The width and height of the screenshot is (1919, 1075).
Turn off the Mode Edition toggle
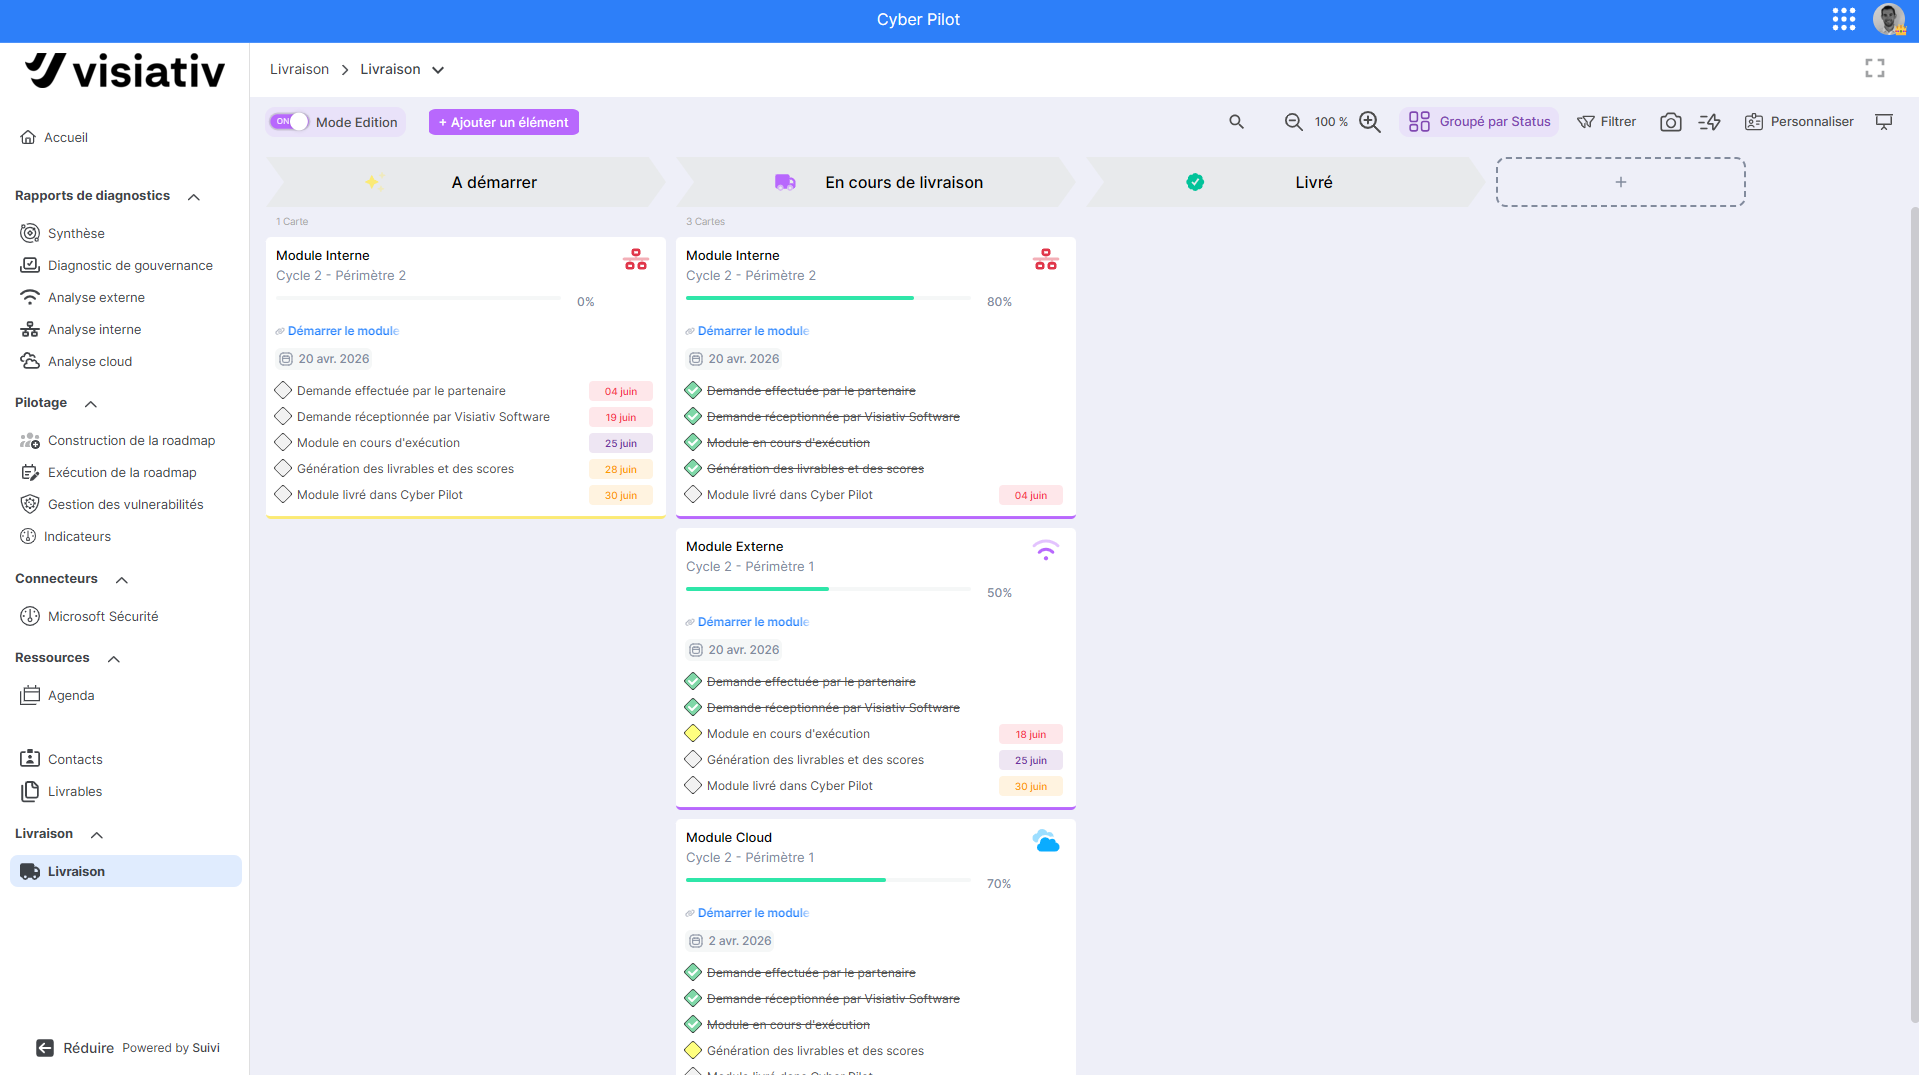tap(289, 122)
